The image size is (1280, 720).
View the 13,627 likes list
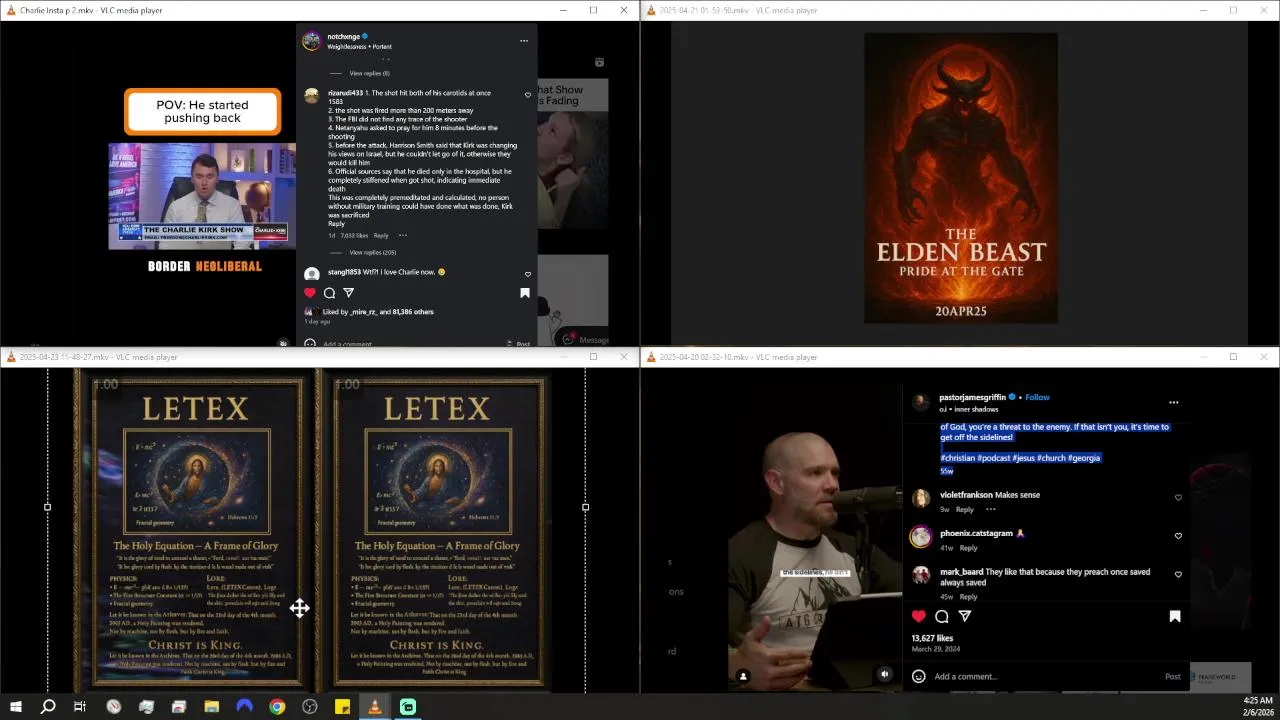tap(932, 638)
